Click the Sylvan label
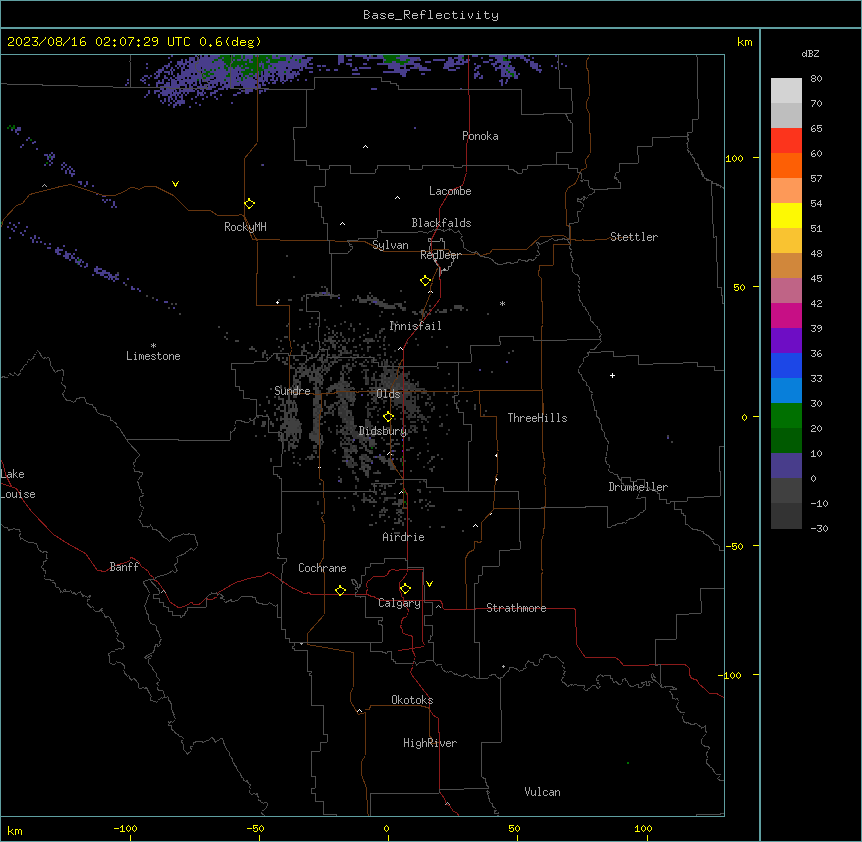This screenshot has width=862, height=842. pyautogui.click(x=390, y=245)
